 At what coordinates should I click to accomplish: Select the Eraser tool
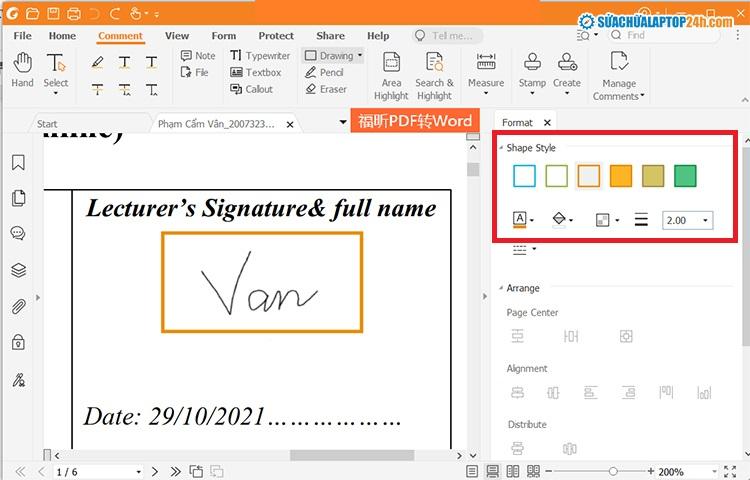(326, 89)
